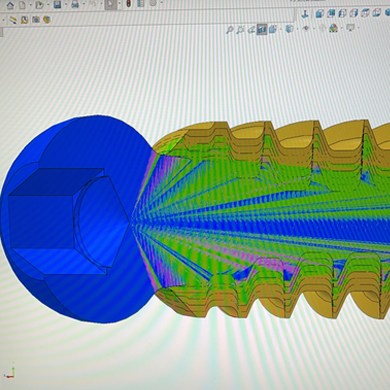Open Options gear icon
Screen dimensions: 390x390
point(153,3)
